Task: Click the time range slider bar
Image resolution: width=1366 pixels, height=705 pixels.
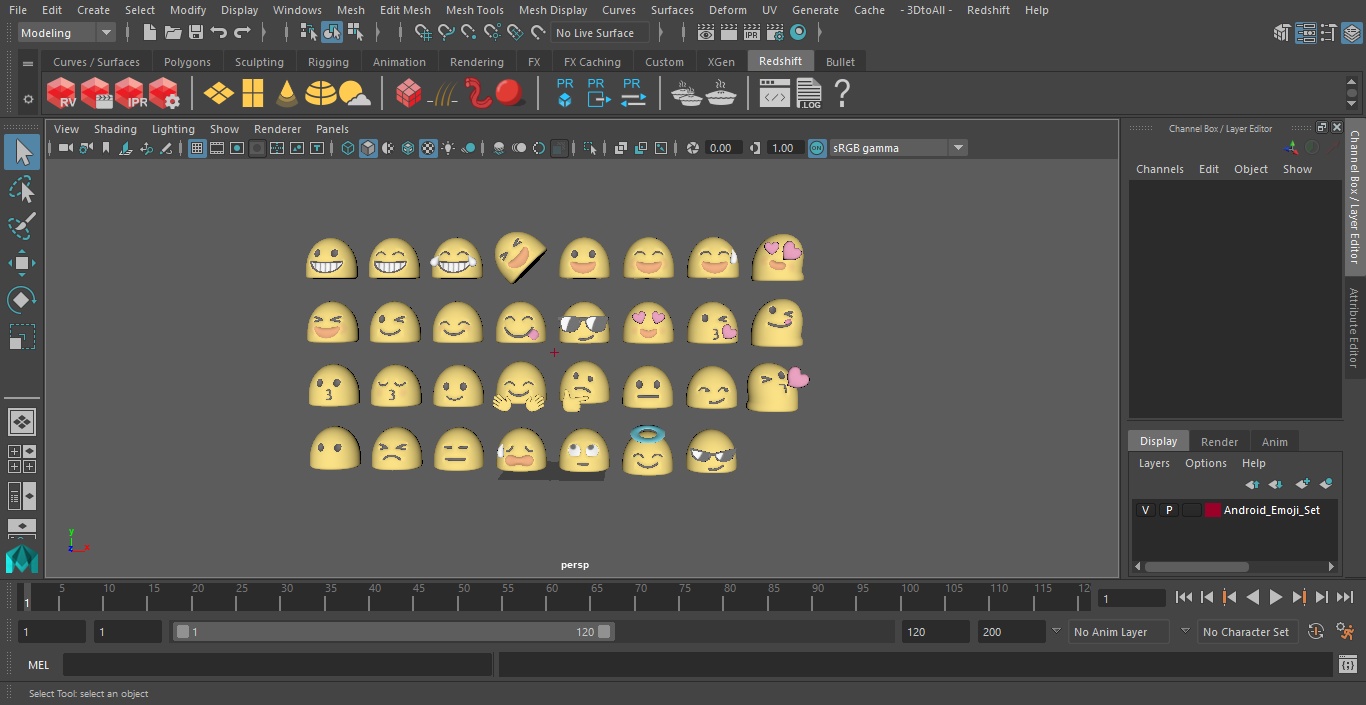Action: [393, 632]
